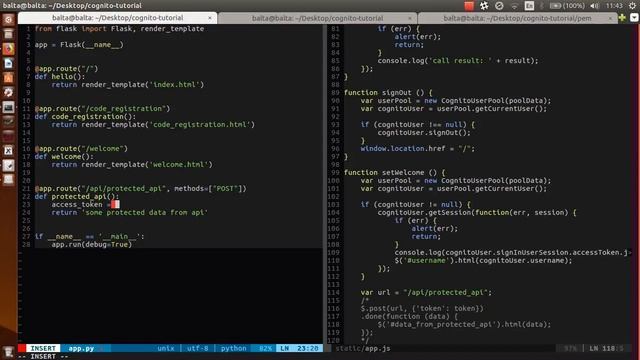
Task: Open the text editor pencil dock icon
Action: click(9, 165)
